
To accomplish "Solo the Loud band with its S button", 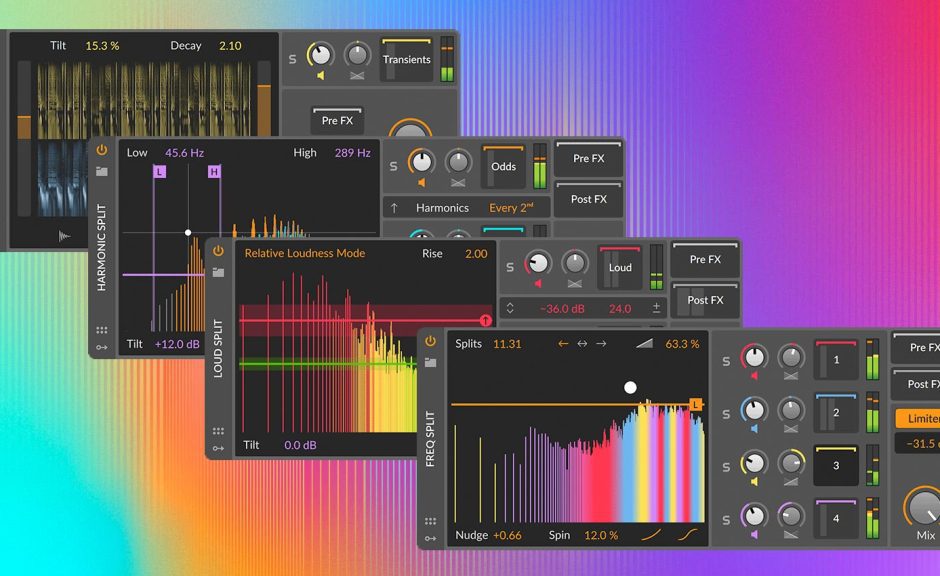I will tap(509, 265).
